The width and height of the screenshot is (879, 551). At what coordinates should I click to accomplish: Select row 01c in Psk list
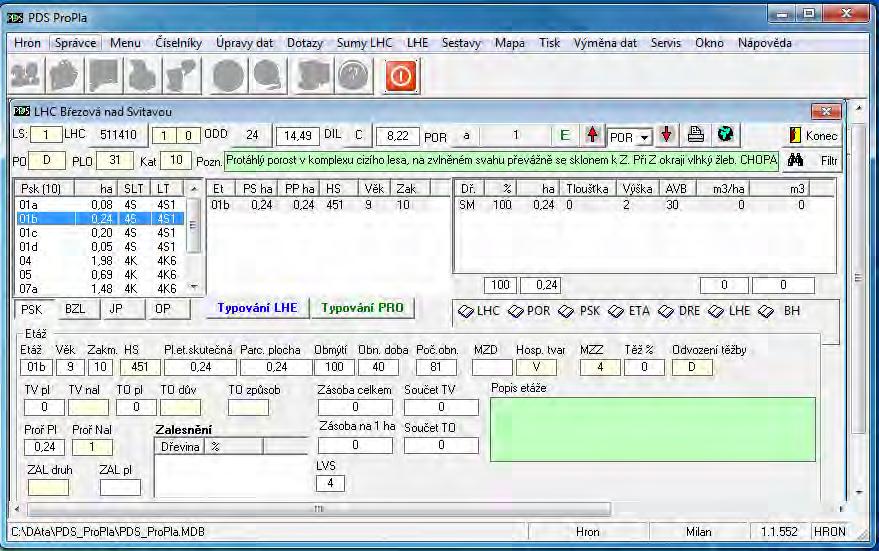[x=101, y=233]
